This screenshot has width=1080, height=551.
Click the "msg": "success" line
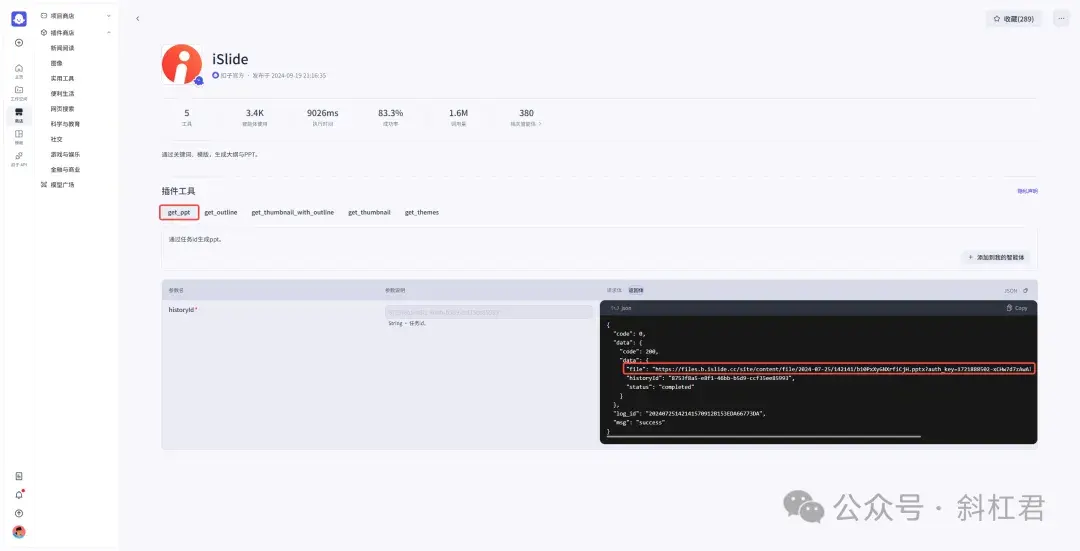(x=639, y=422)
